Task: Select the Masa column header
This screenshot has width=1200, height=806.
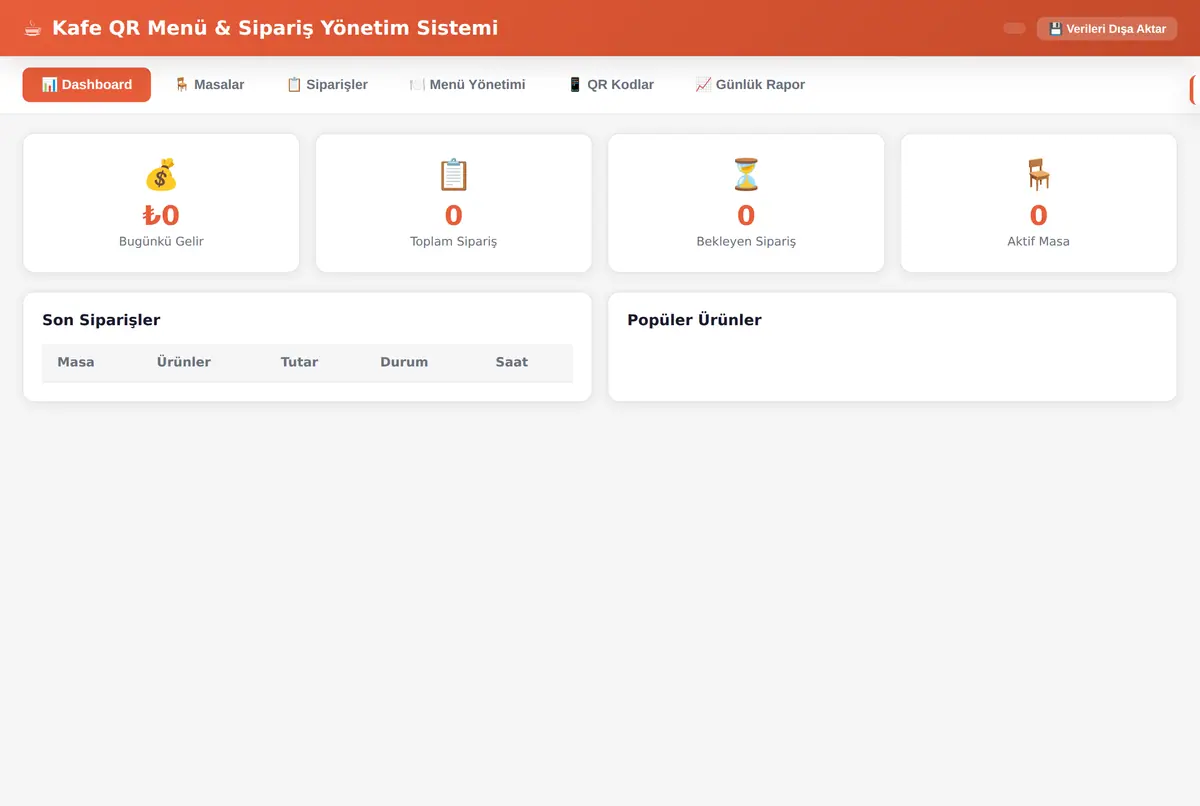Action: click(x=76, y=362)
